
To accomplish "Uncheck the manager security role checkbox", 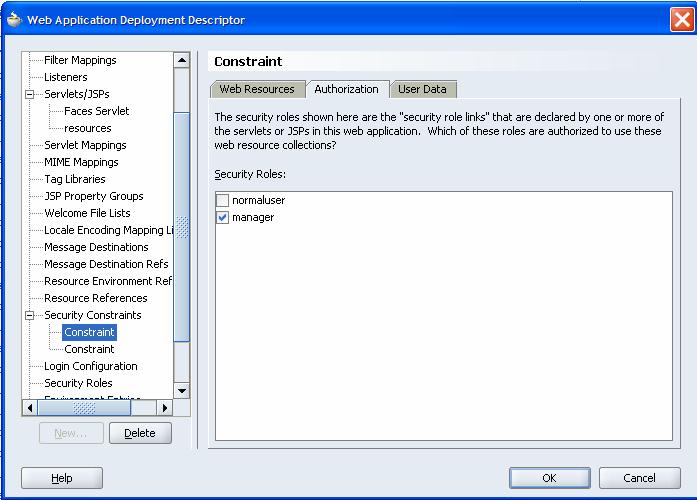I will pos(222,218).
